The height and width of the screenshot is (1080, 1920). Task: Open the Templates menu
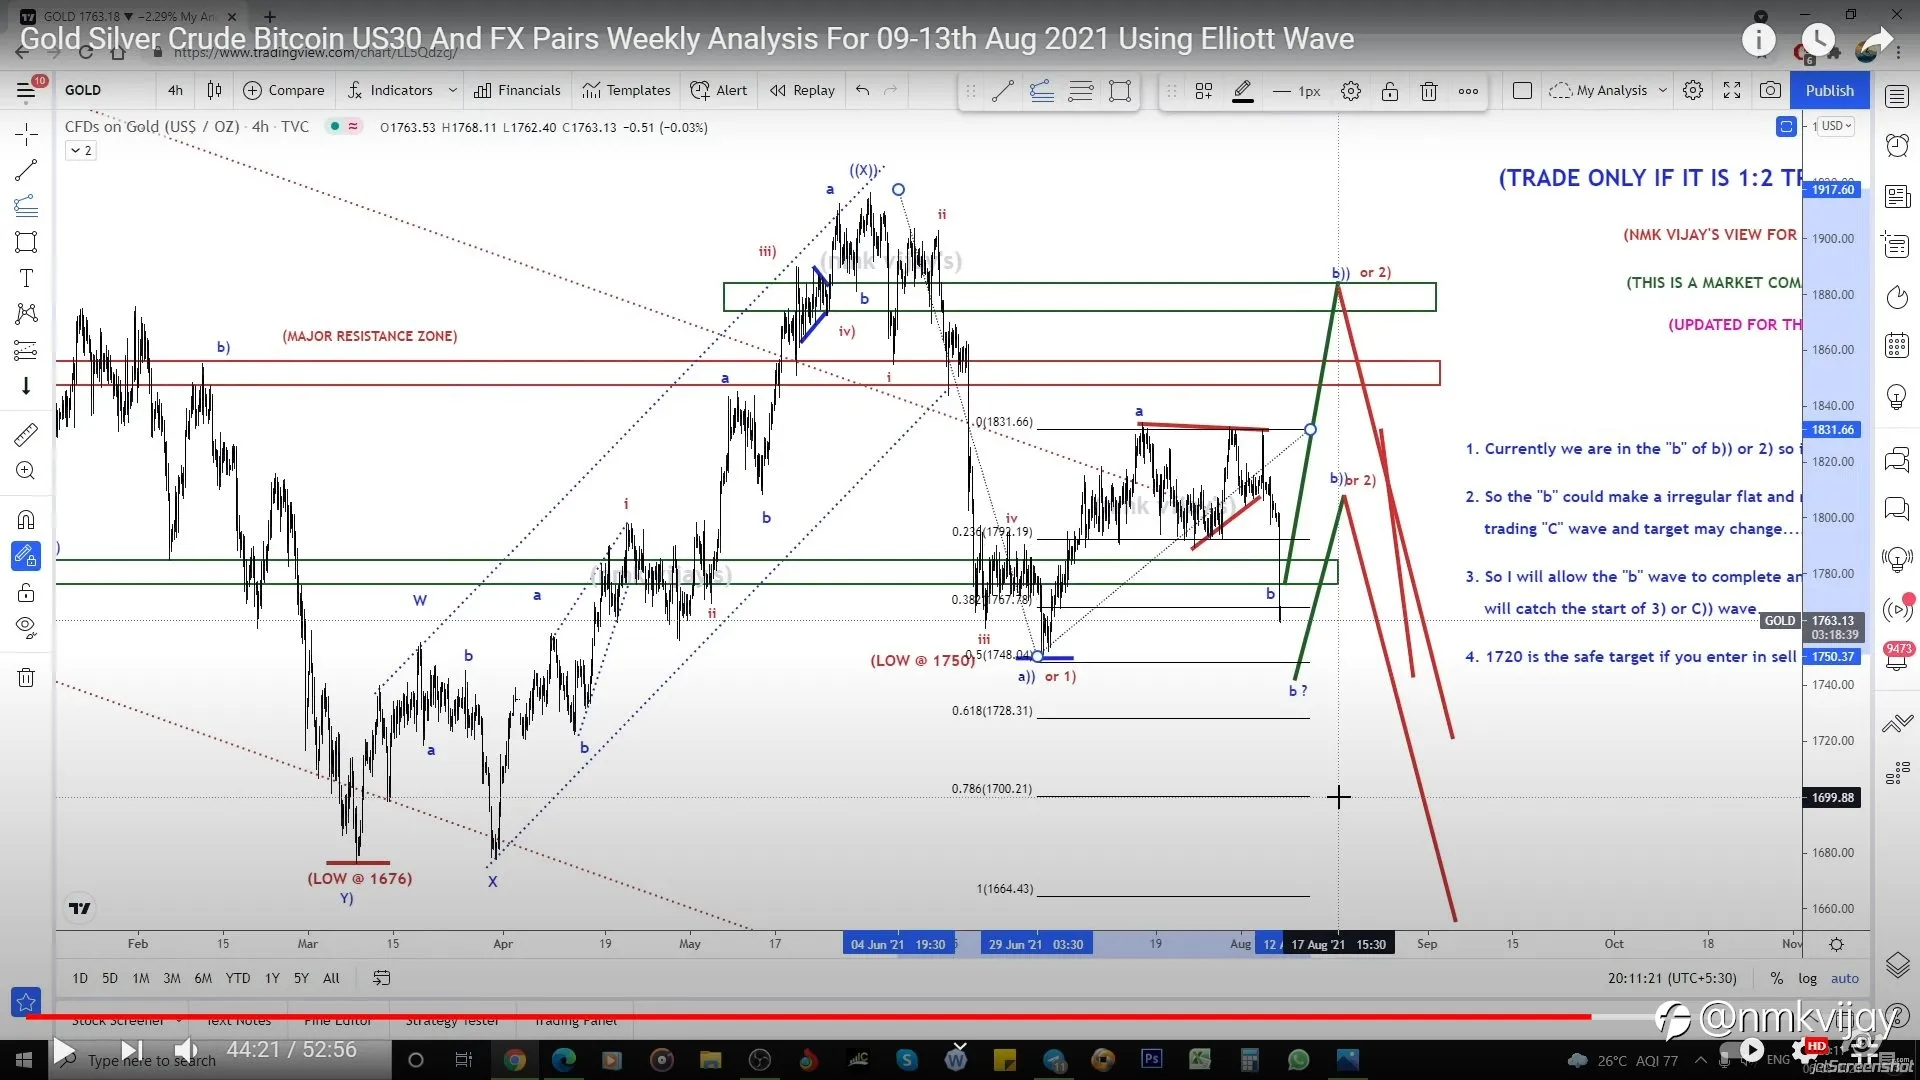tap(627, 90)
